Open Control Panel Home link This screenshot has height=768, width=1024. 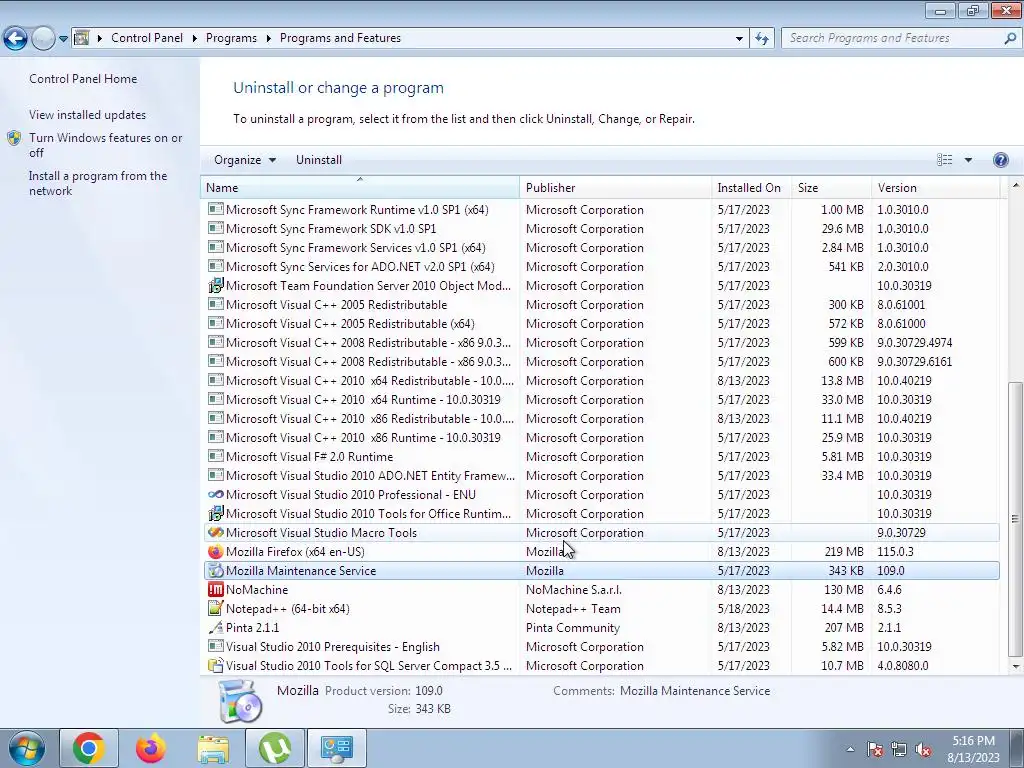click(83, 78)
